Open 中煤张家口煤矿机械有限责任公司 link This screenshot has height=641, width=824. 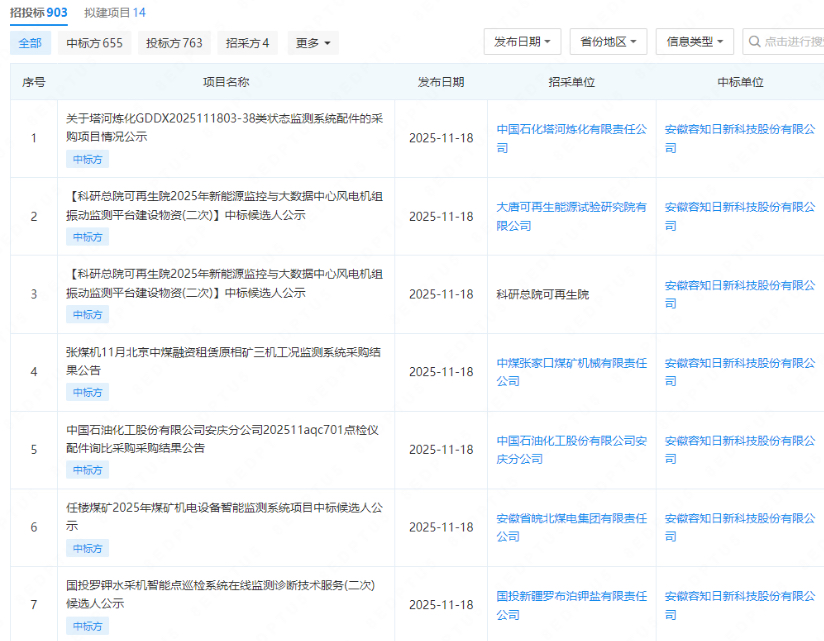tap(572, 372)
